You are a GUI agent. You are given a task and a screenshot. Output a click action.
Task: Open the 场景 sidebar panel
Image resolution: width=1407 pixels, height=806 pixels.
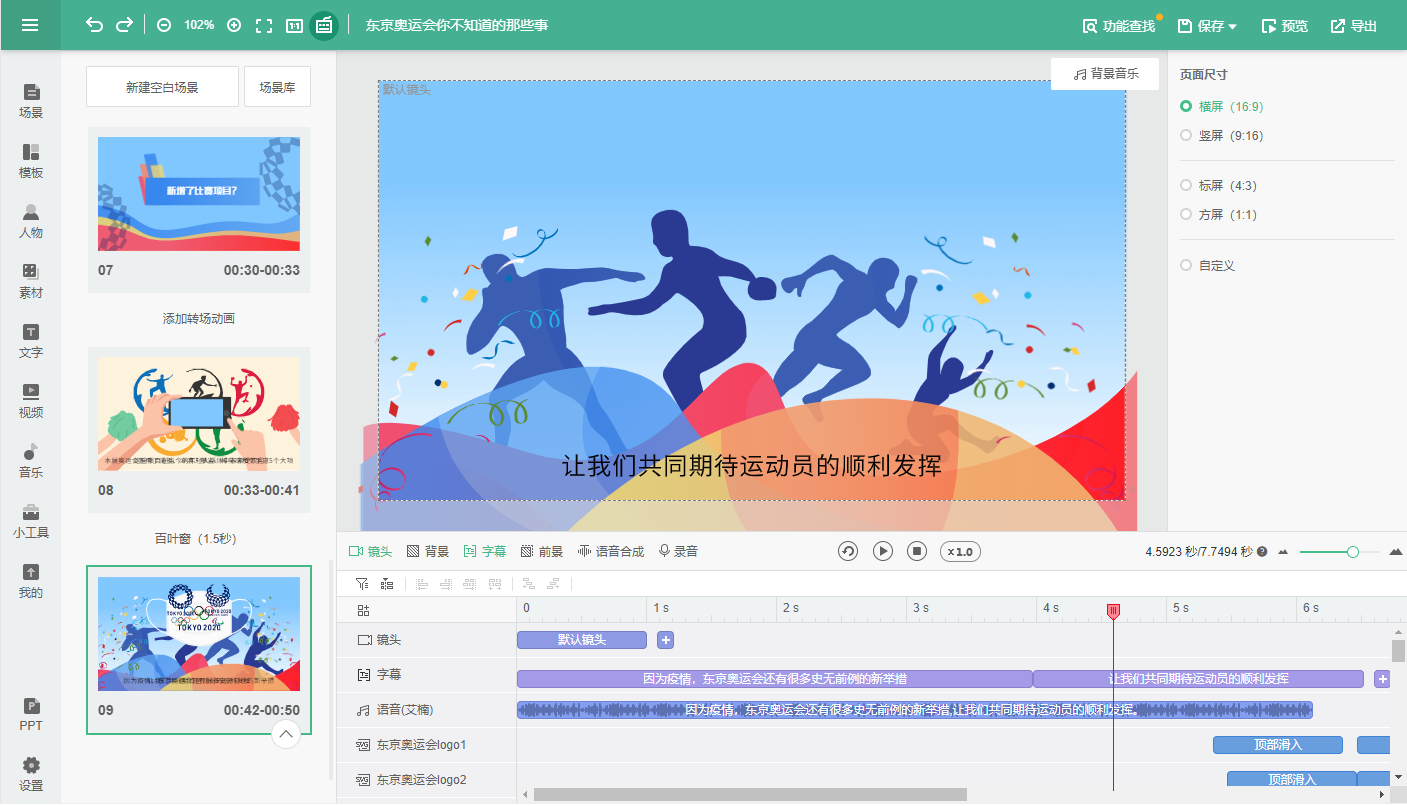coord(31,101)
